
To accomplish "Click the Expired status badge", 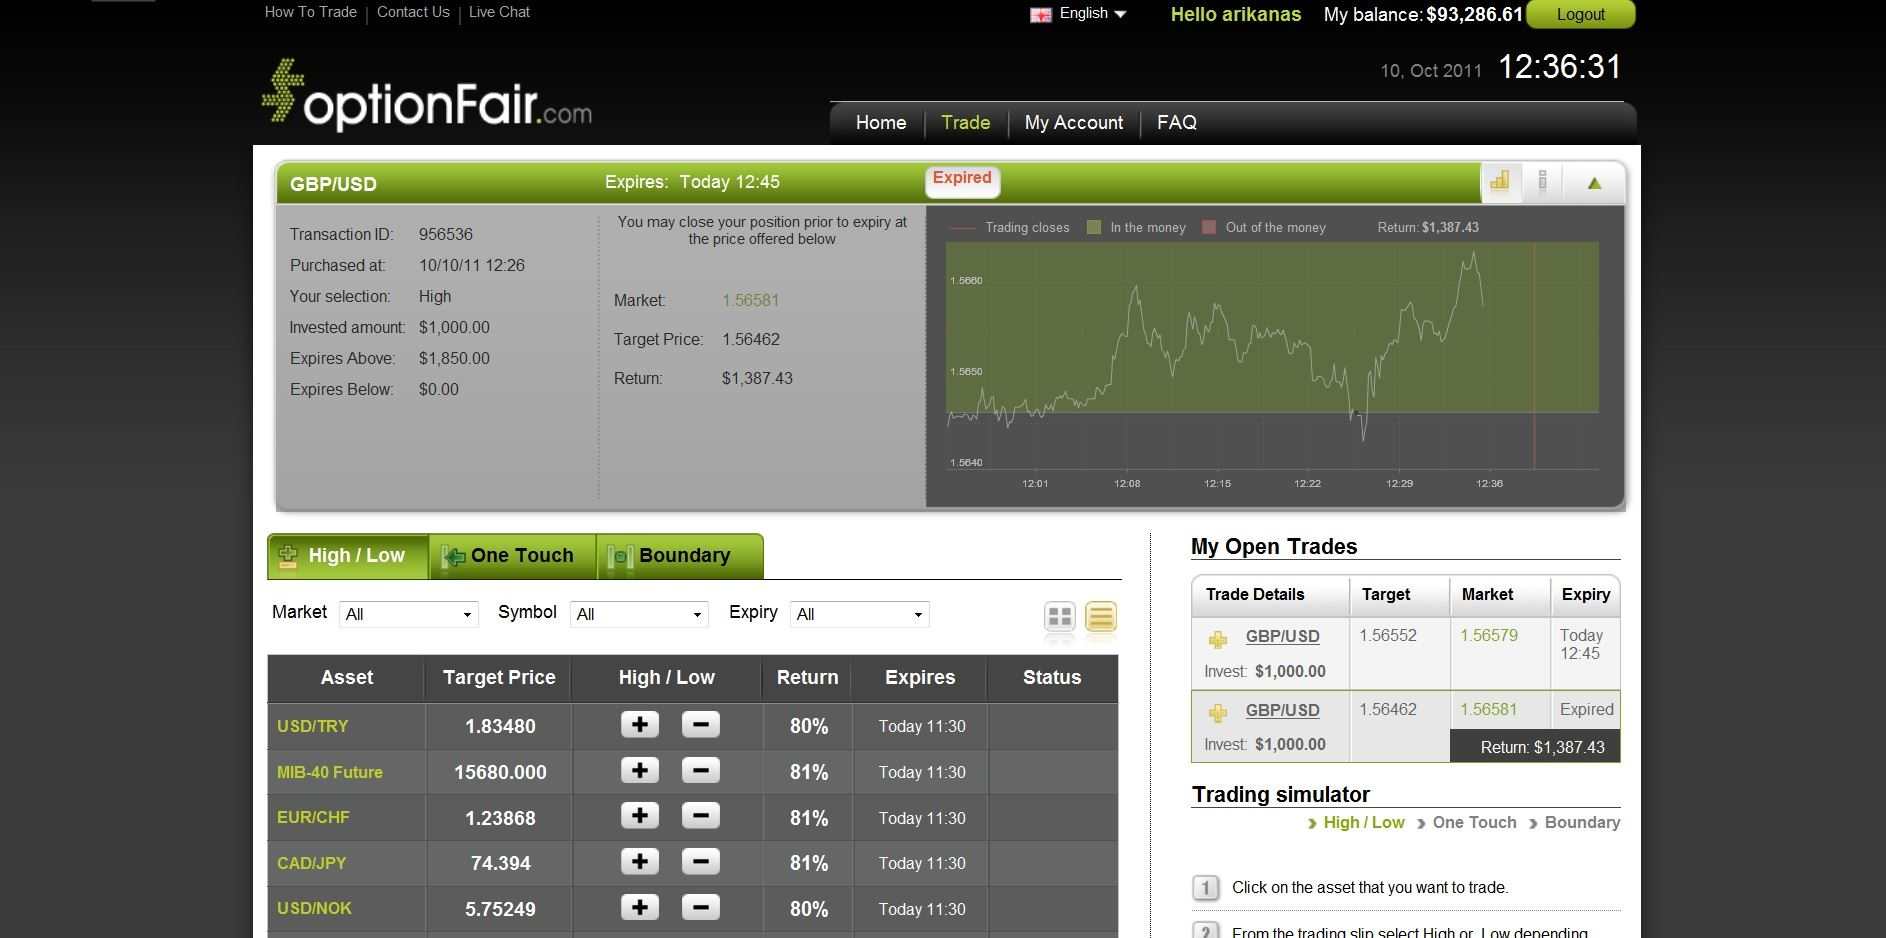I will coord(962,179).
